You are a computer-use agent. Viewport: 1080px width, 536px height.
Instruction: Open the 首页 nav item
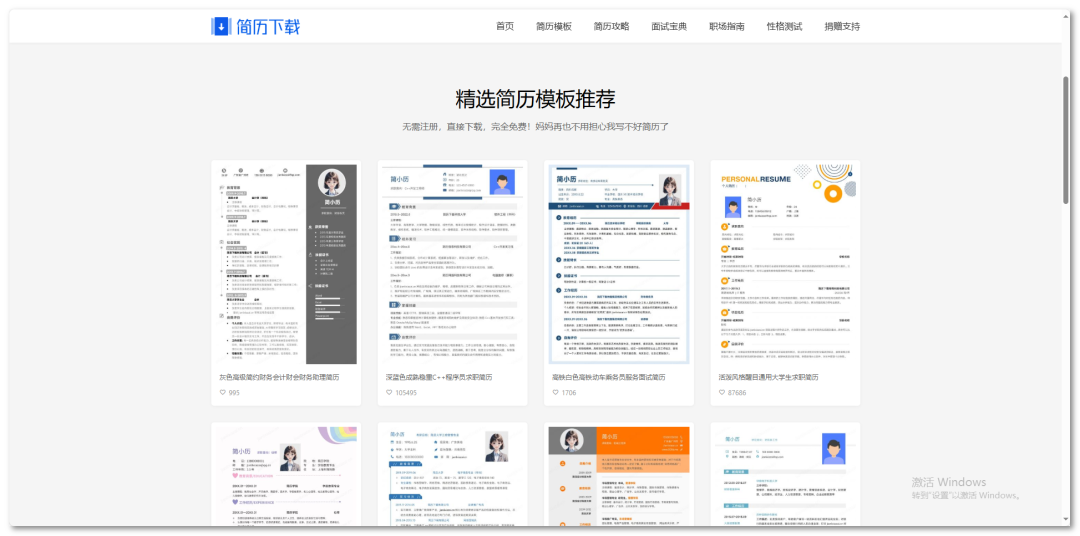point(505,27)
